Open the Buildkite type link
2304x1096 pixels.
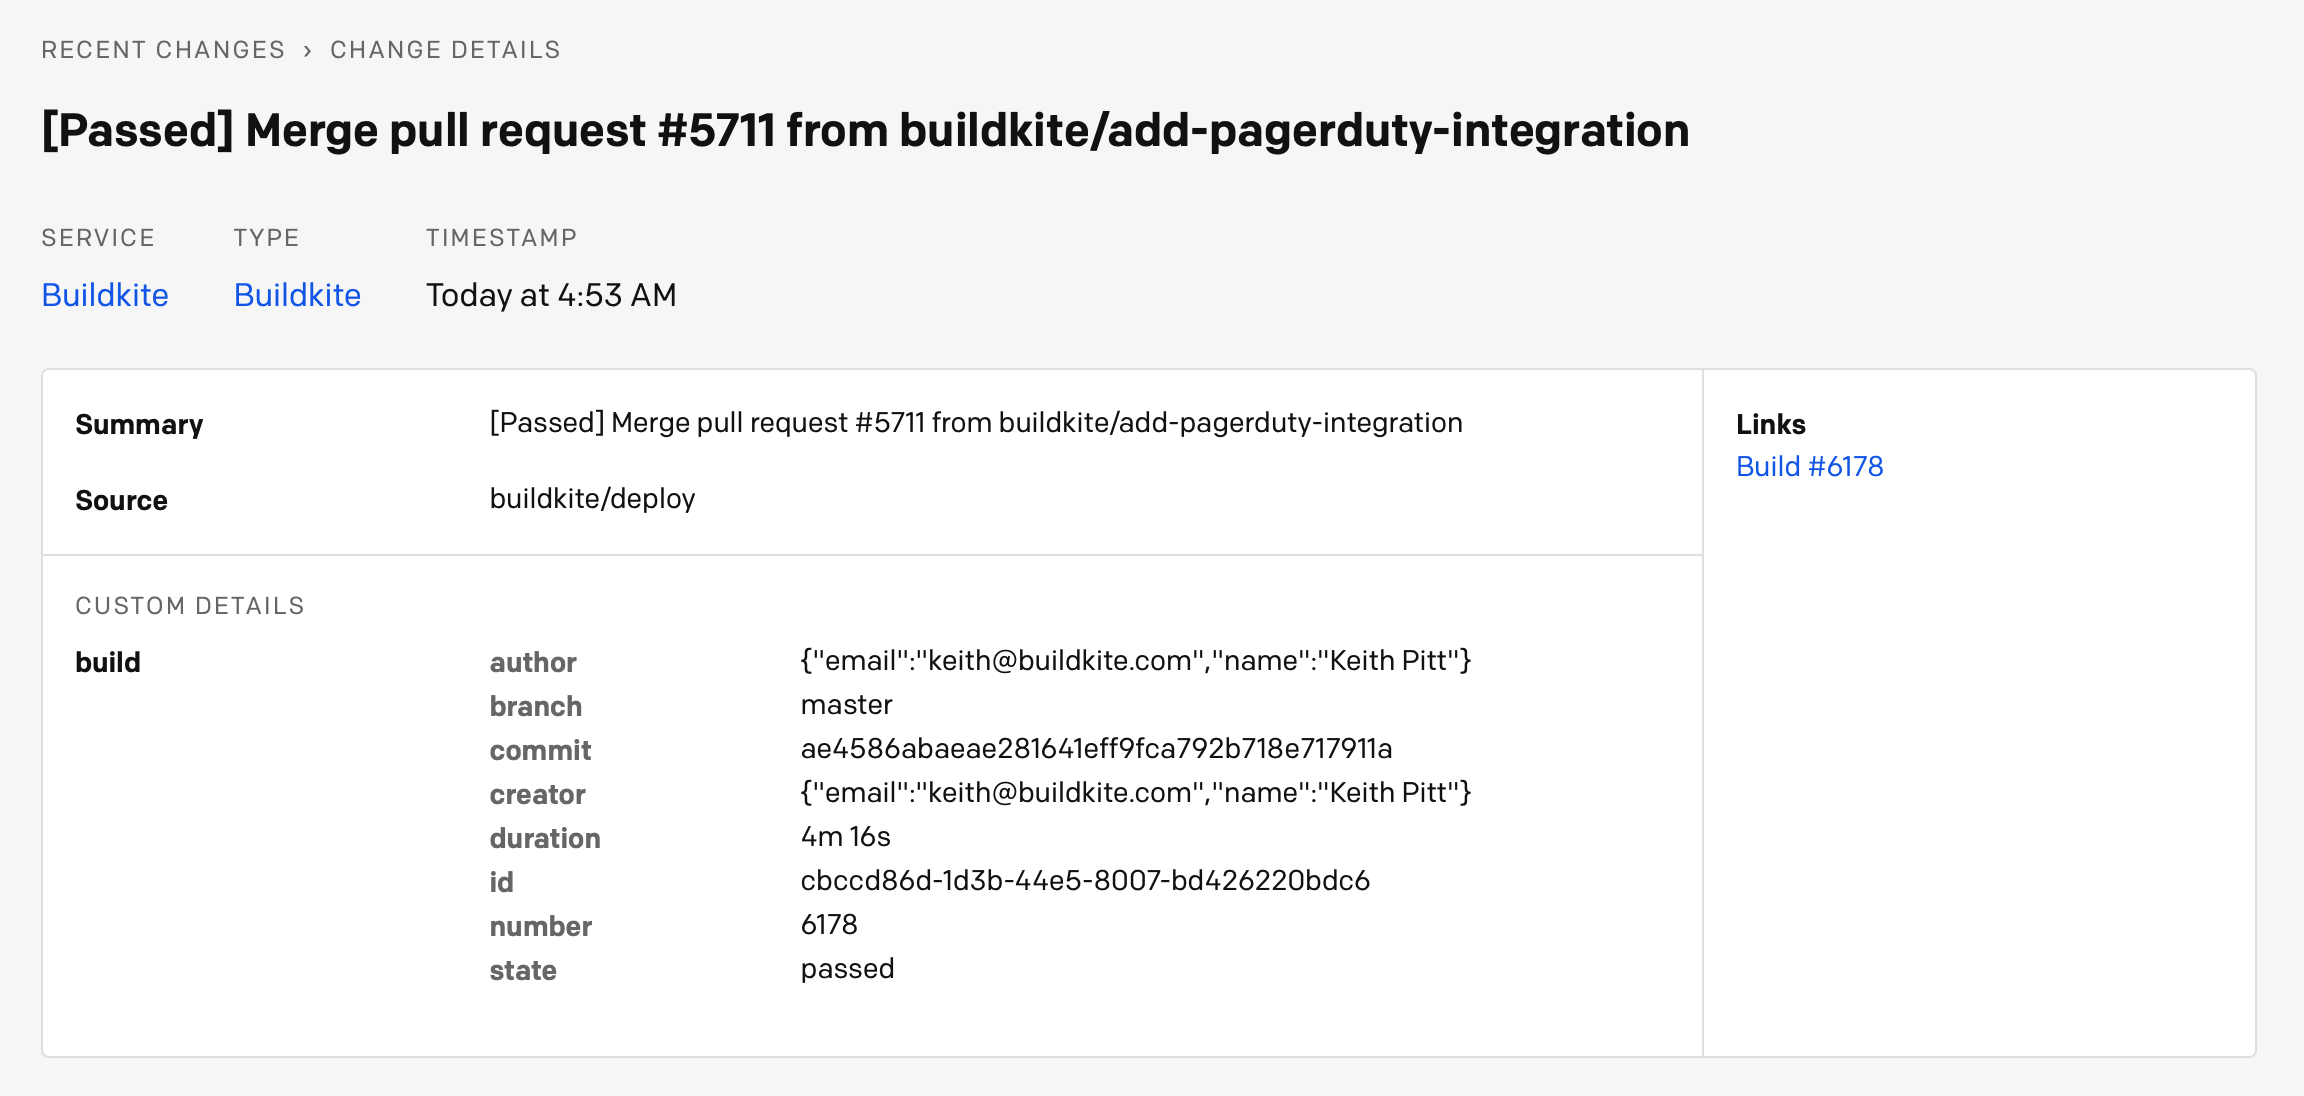coord(297,295)
